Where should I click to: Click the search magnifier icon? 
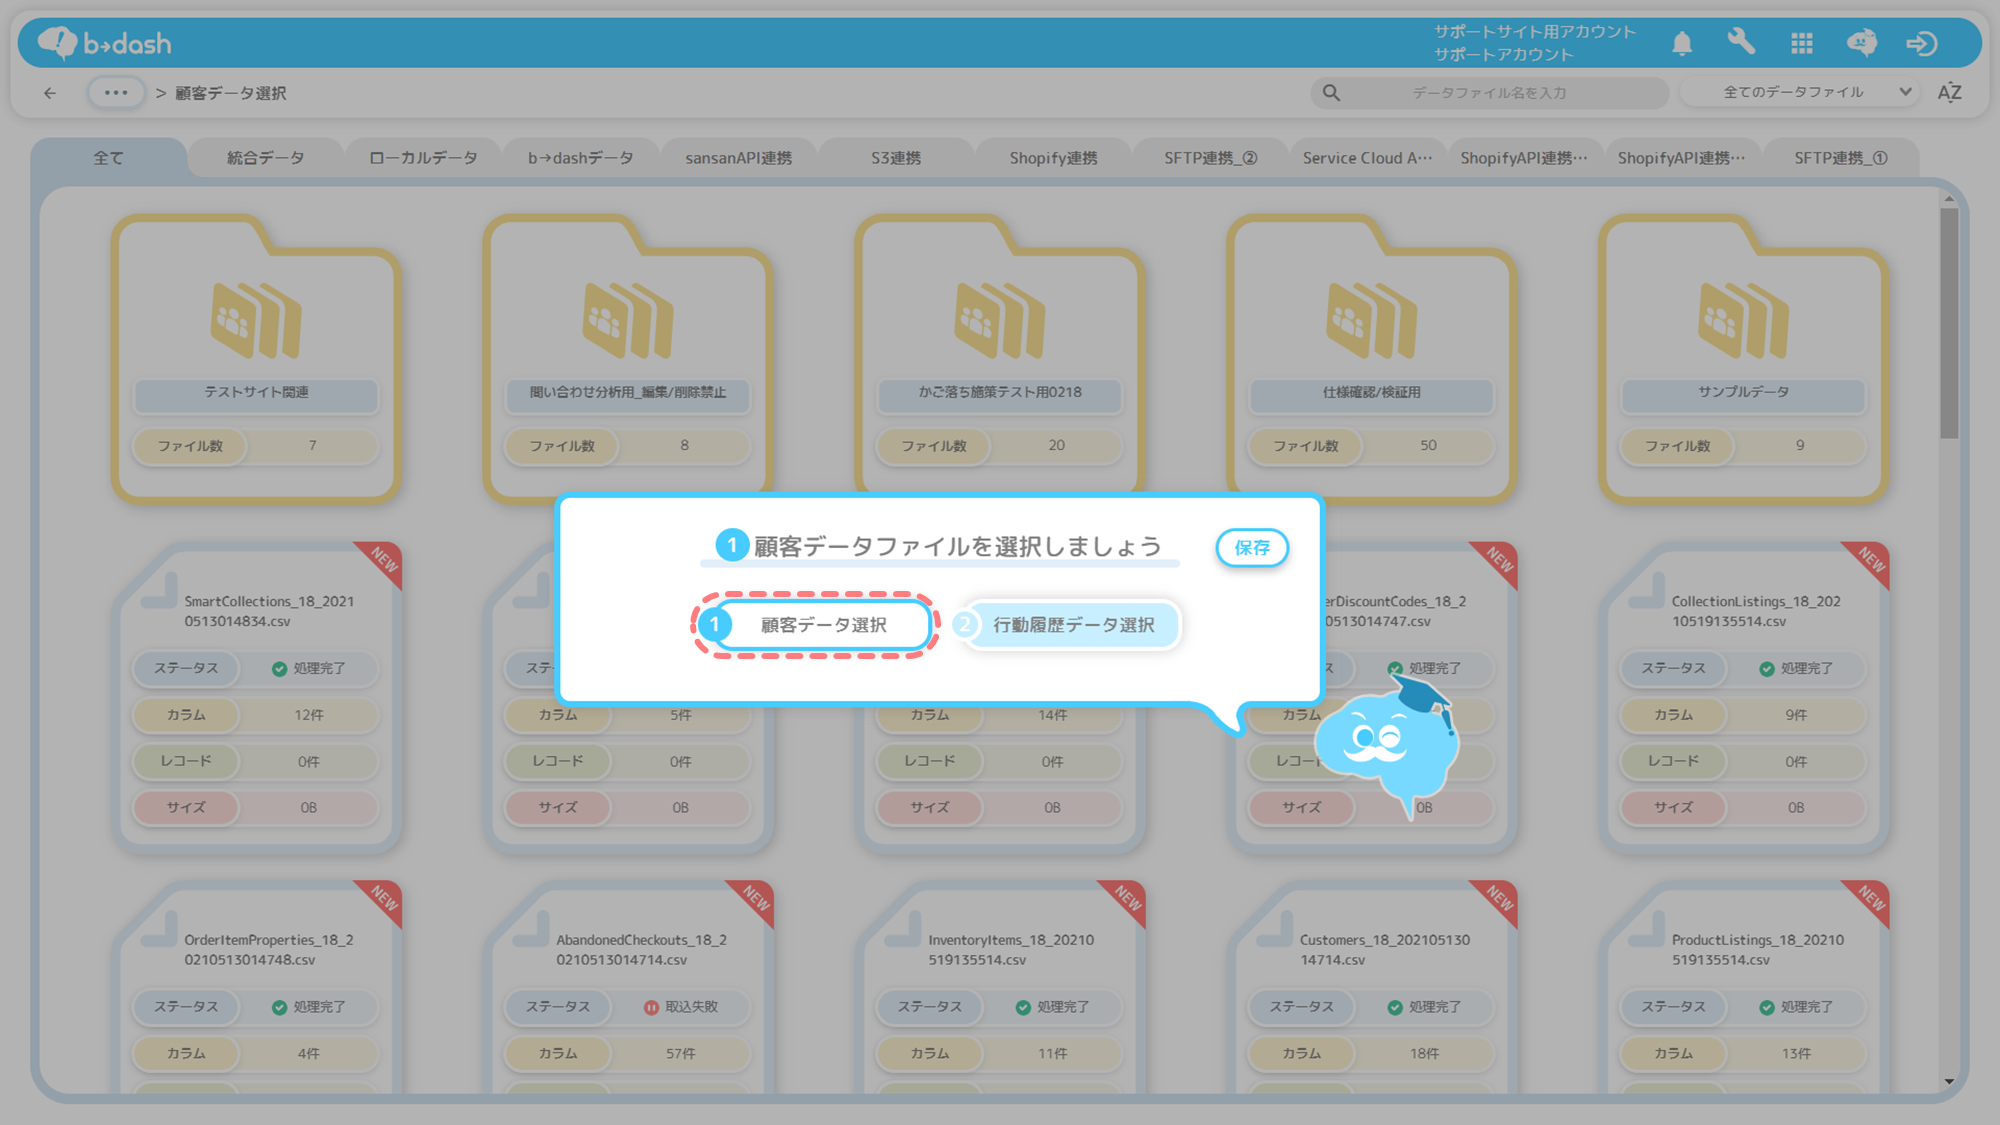[x=1331, y=93]
